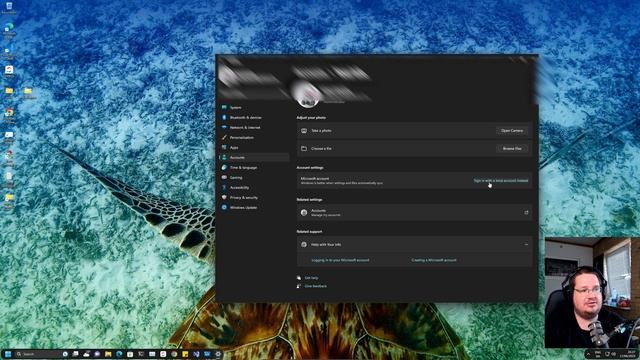
Task: Open the Microsoft Store taskbar icon
Action: point(130,354)
